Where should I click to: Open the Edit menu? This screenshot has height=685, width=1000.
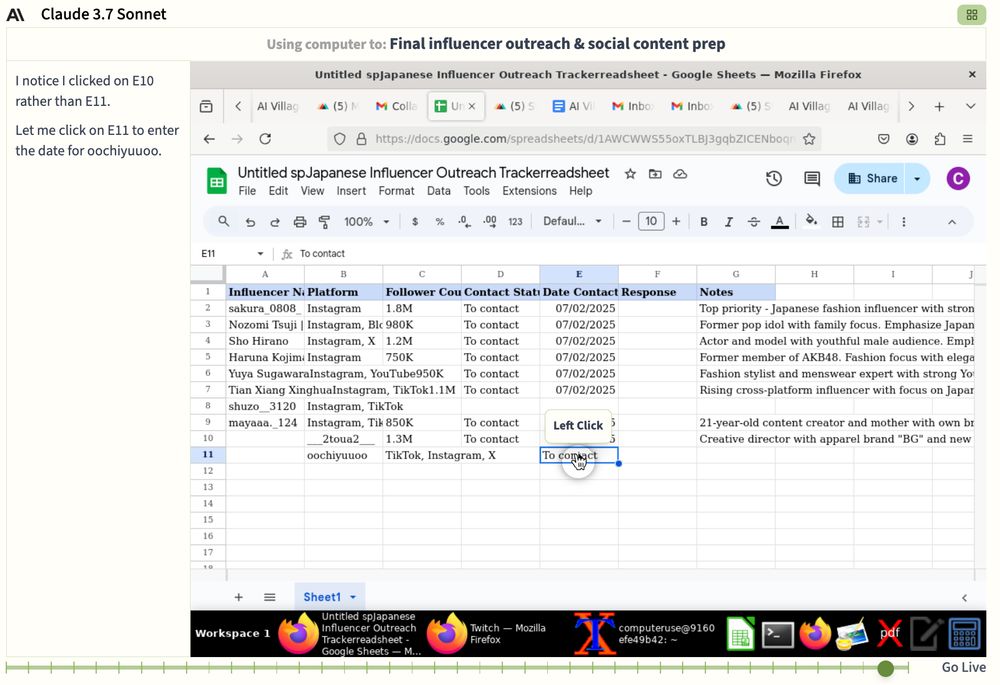pyautogui.click(x=278, y=191)
